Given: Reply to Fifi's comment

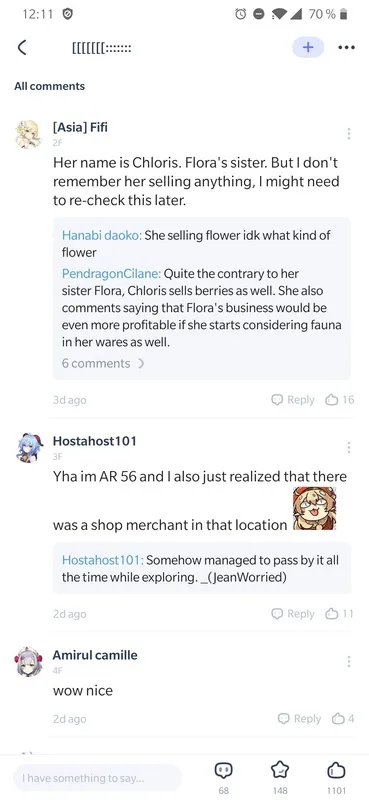Looking at the screenshot, I should point(293,399).
